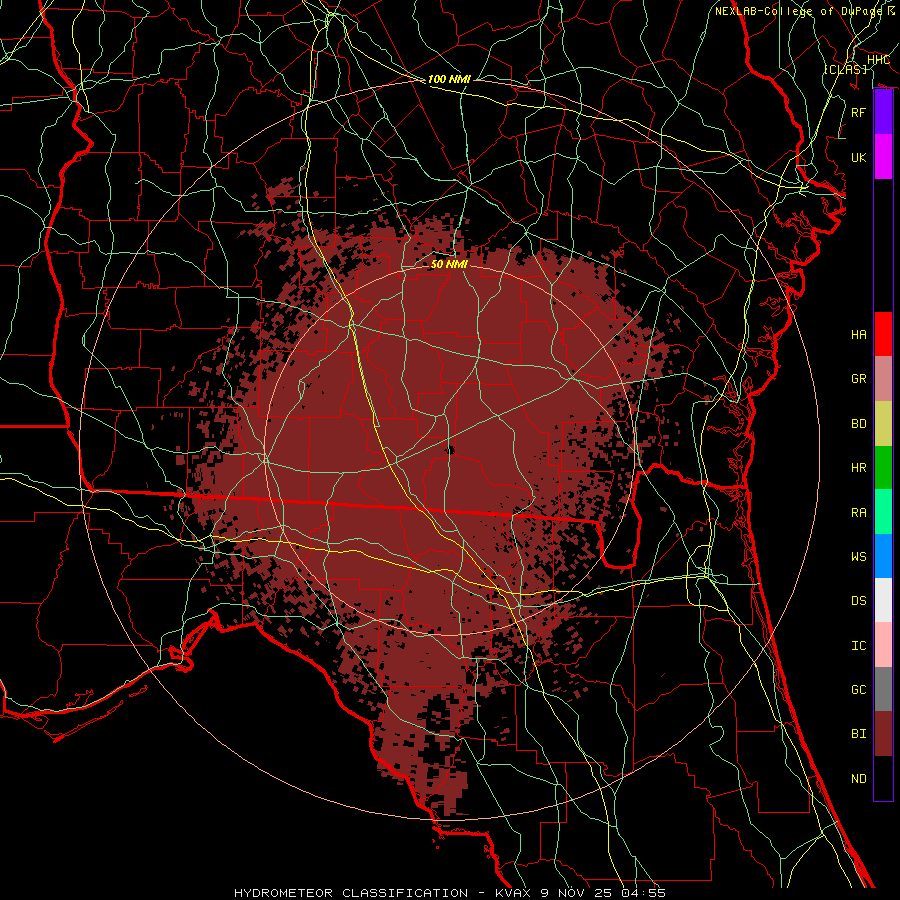900x900 pixels.
Task: Click the HR green legend swatch
Action: (883, 468)
